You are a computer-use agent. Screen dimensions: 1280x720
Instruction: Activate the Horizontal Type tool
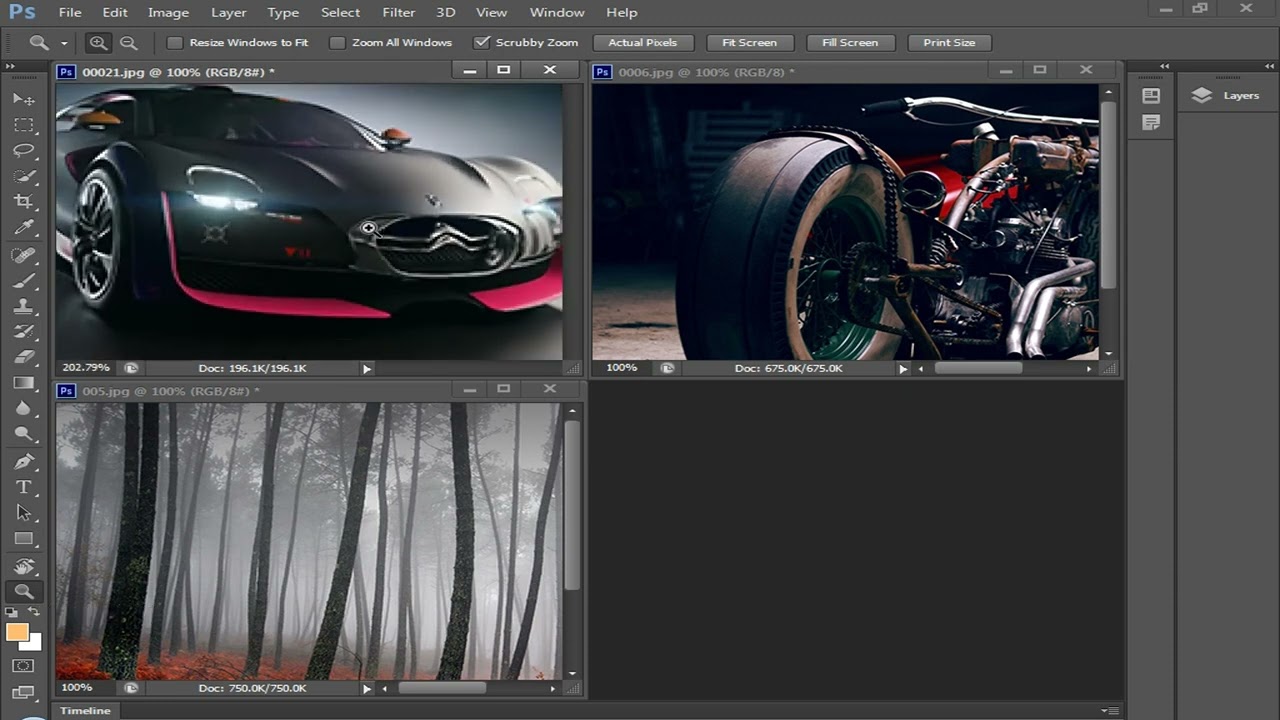tap(24, 487)
